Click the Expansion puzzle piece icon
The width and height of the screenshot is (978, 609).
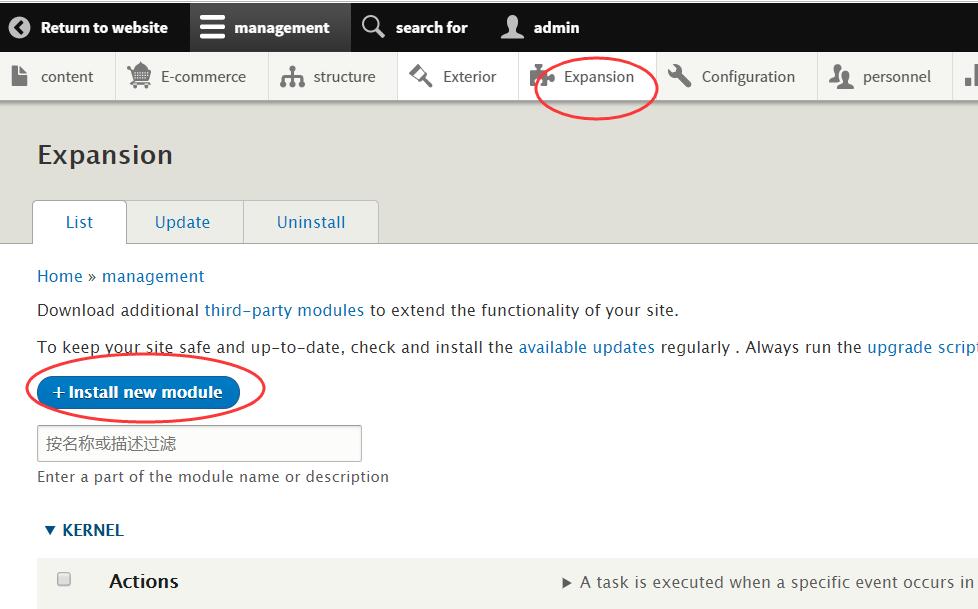542,77
